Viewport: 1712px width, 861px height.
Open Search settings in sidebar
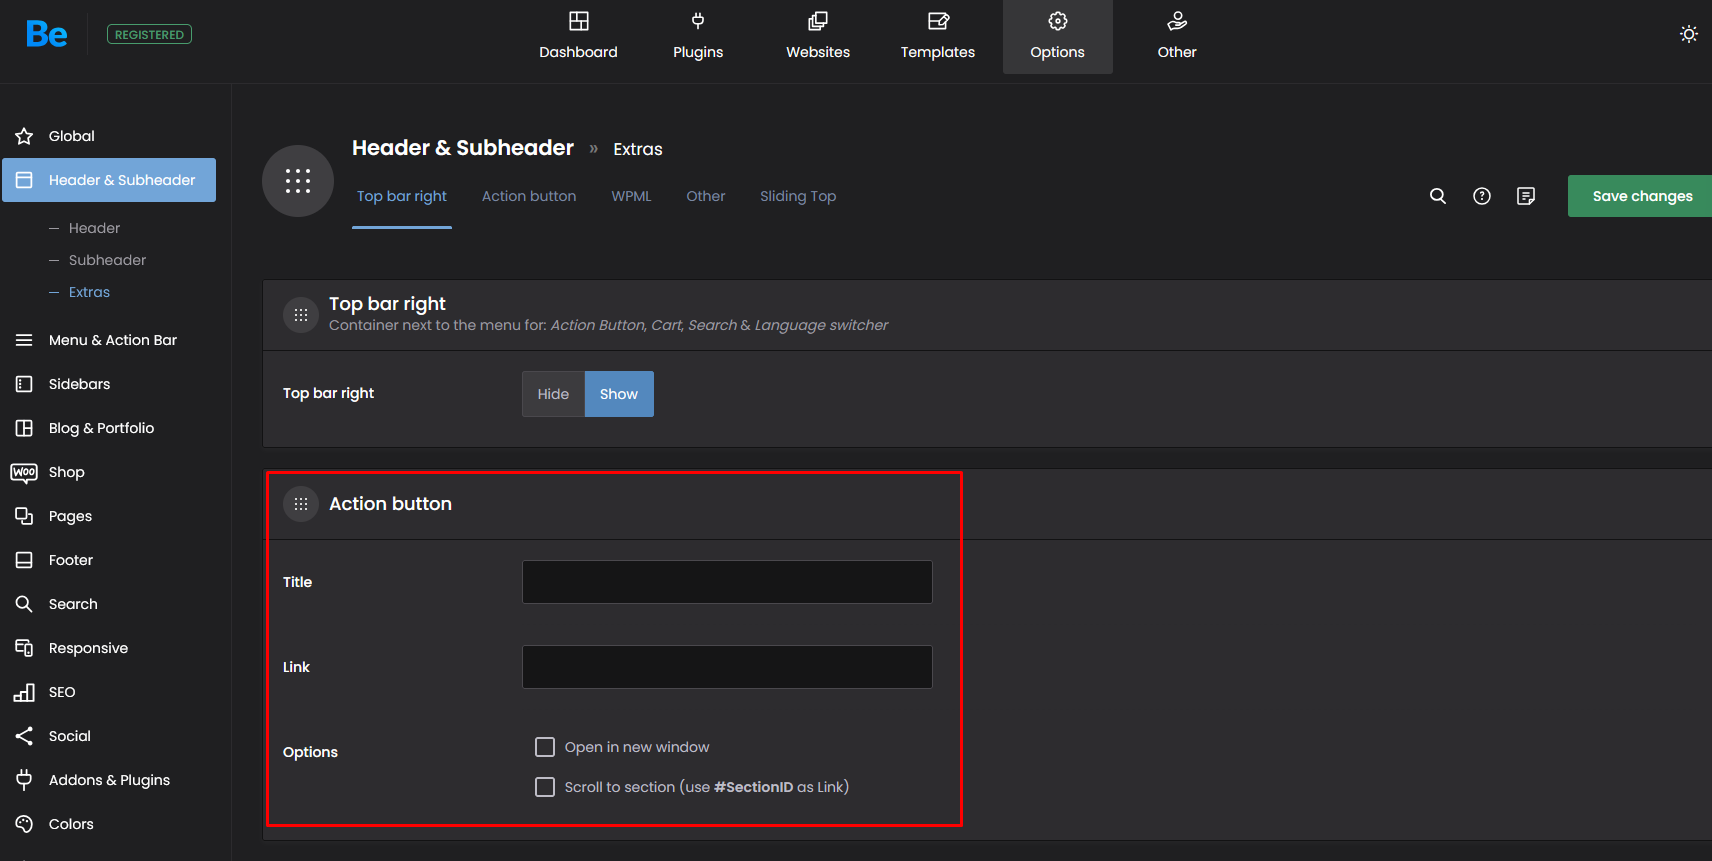pyautogui.click(x=109, y=604)
